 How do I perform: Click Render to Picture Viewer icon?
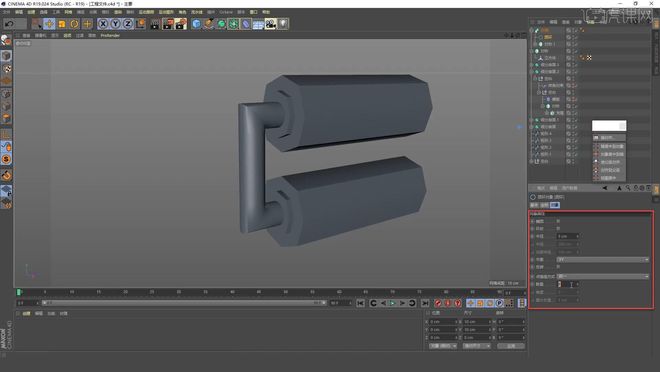point(168,24)
